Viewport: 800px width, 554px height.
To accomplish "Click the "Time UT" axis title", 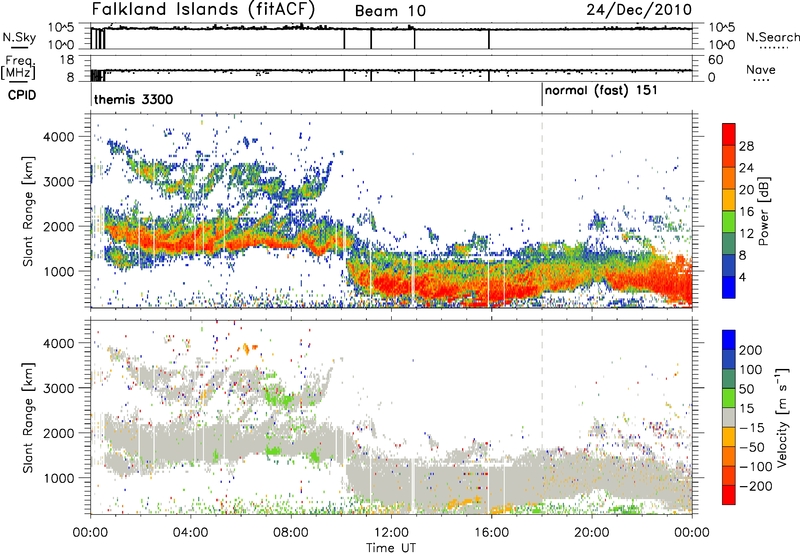I will [391, 548].
